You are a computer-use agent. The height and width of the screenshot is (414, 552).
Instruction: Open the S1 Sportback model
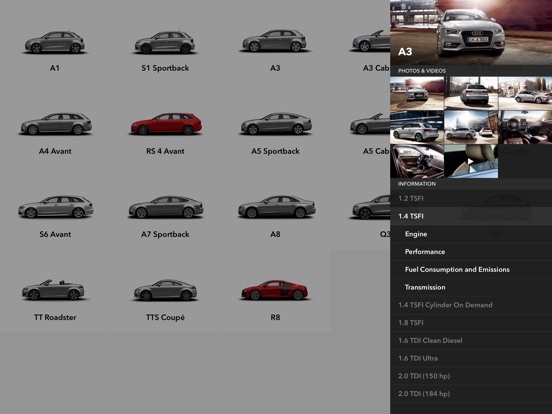(x=165, y=42)
